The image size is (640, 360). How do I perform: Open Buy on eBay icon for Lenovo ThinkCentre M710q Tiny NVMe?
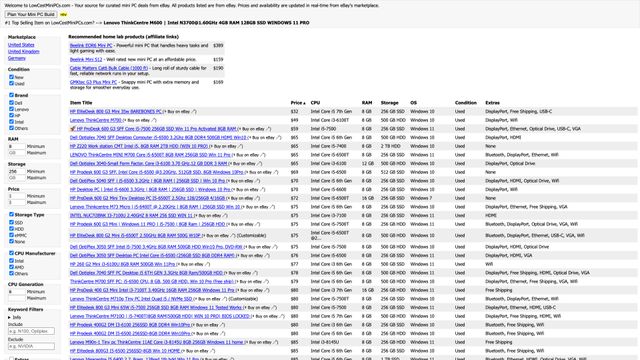224,299
